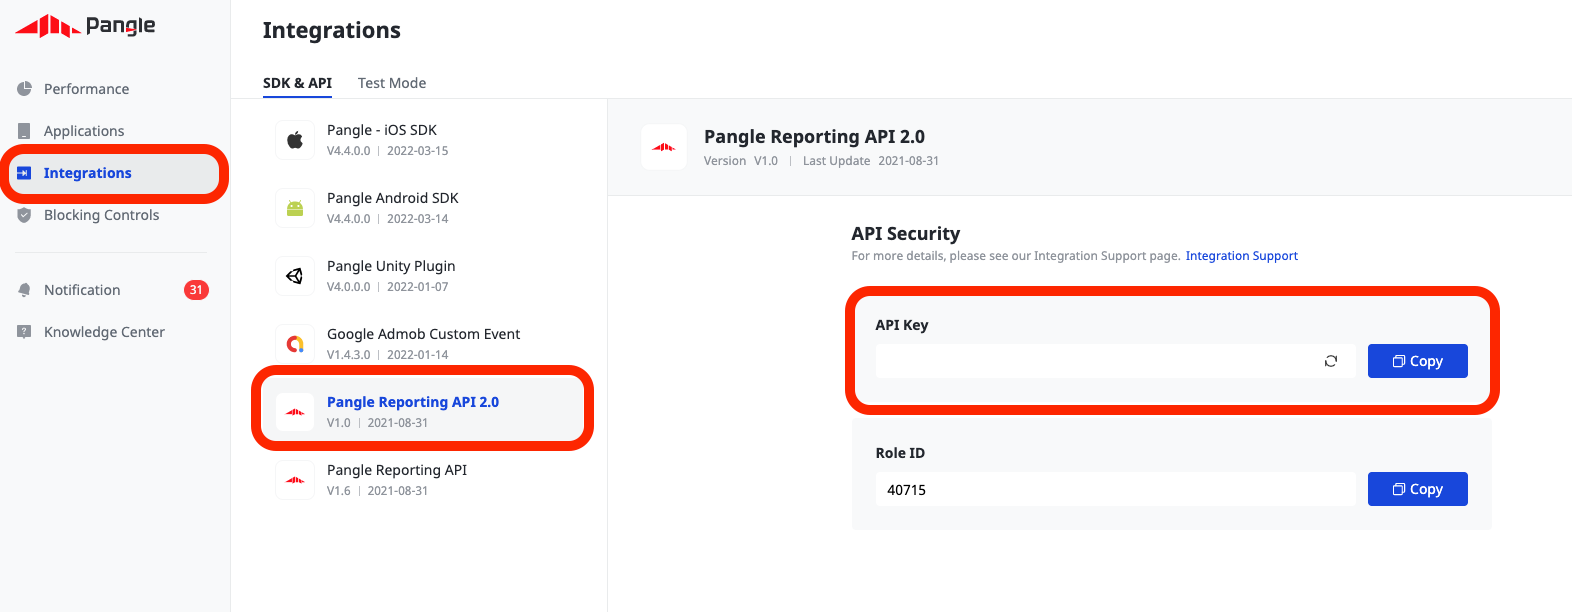Copy the Role ID value
This screenshot has height=612, width=1572.
(1417, 489)
